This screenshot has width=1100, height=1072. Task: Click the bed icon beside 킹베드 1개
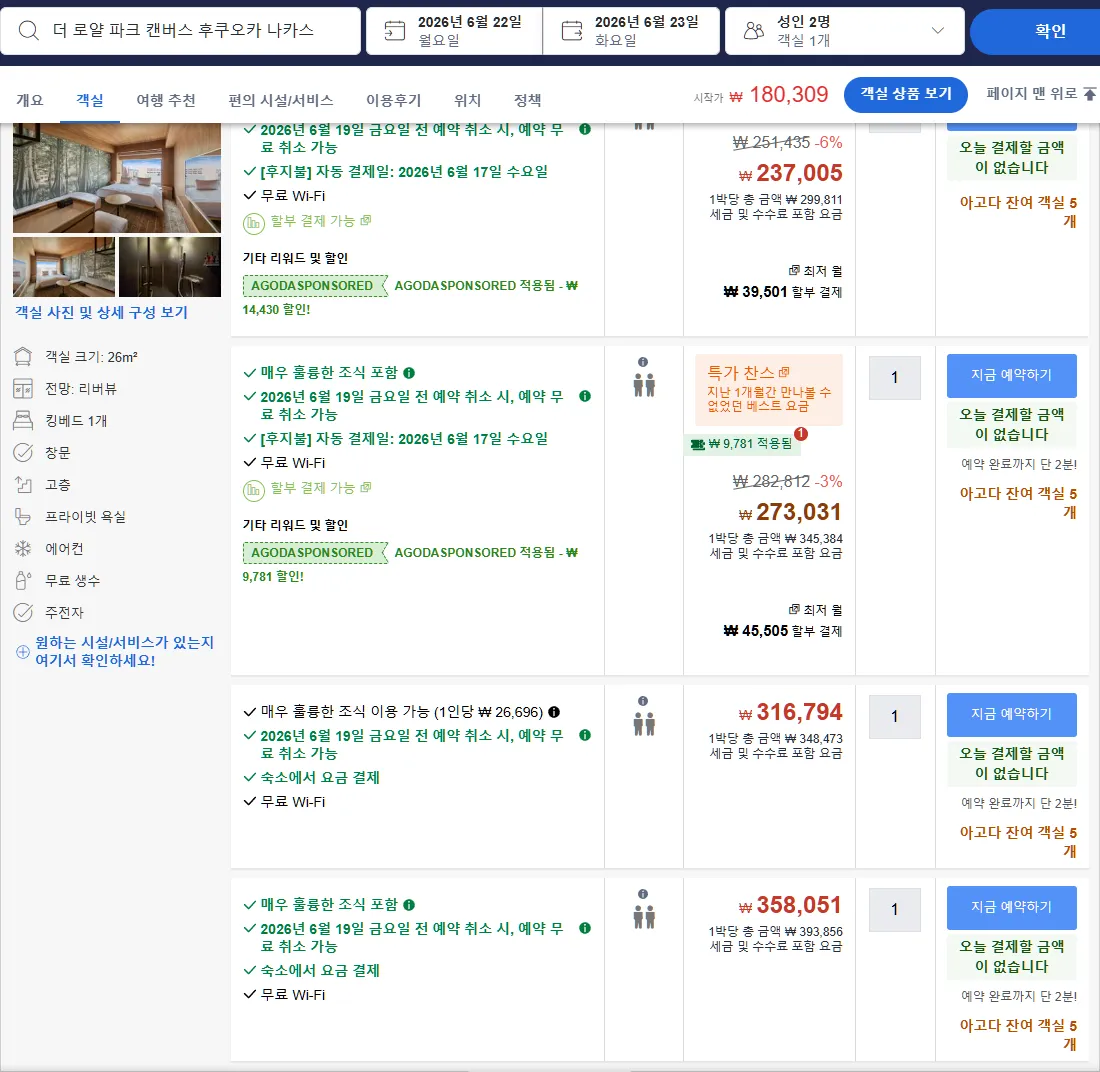pyautogui.click(x=23, y=421)
